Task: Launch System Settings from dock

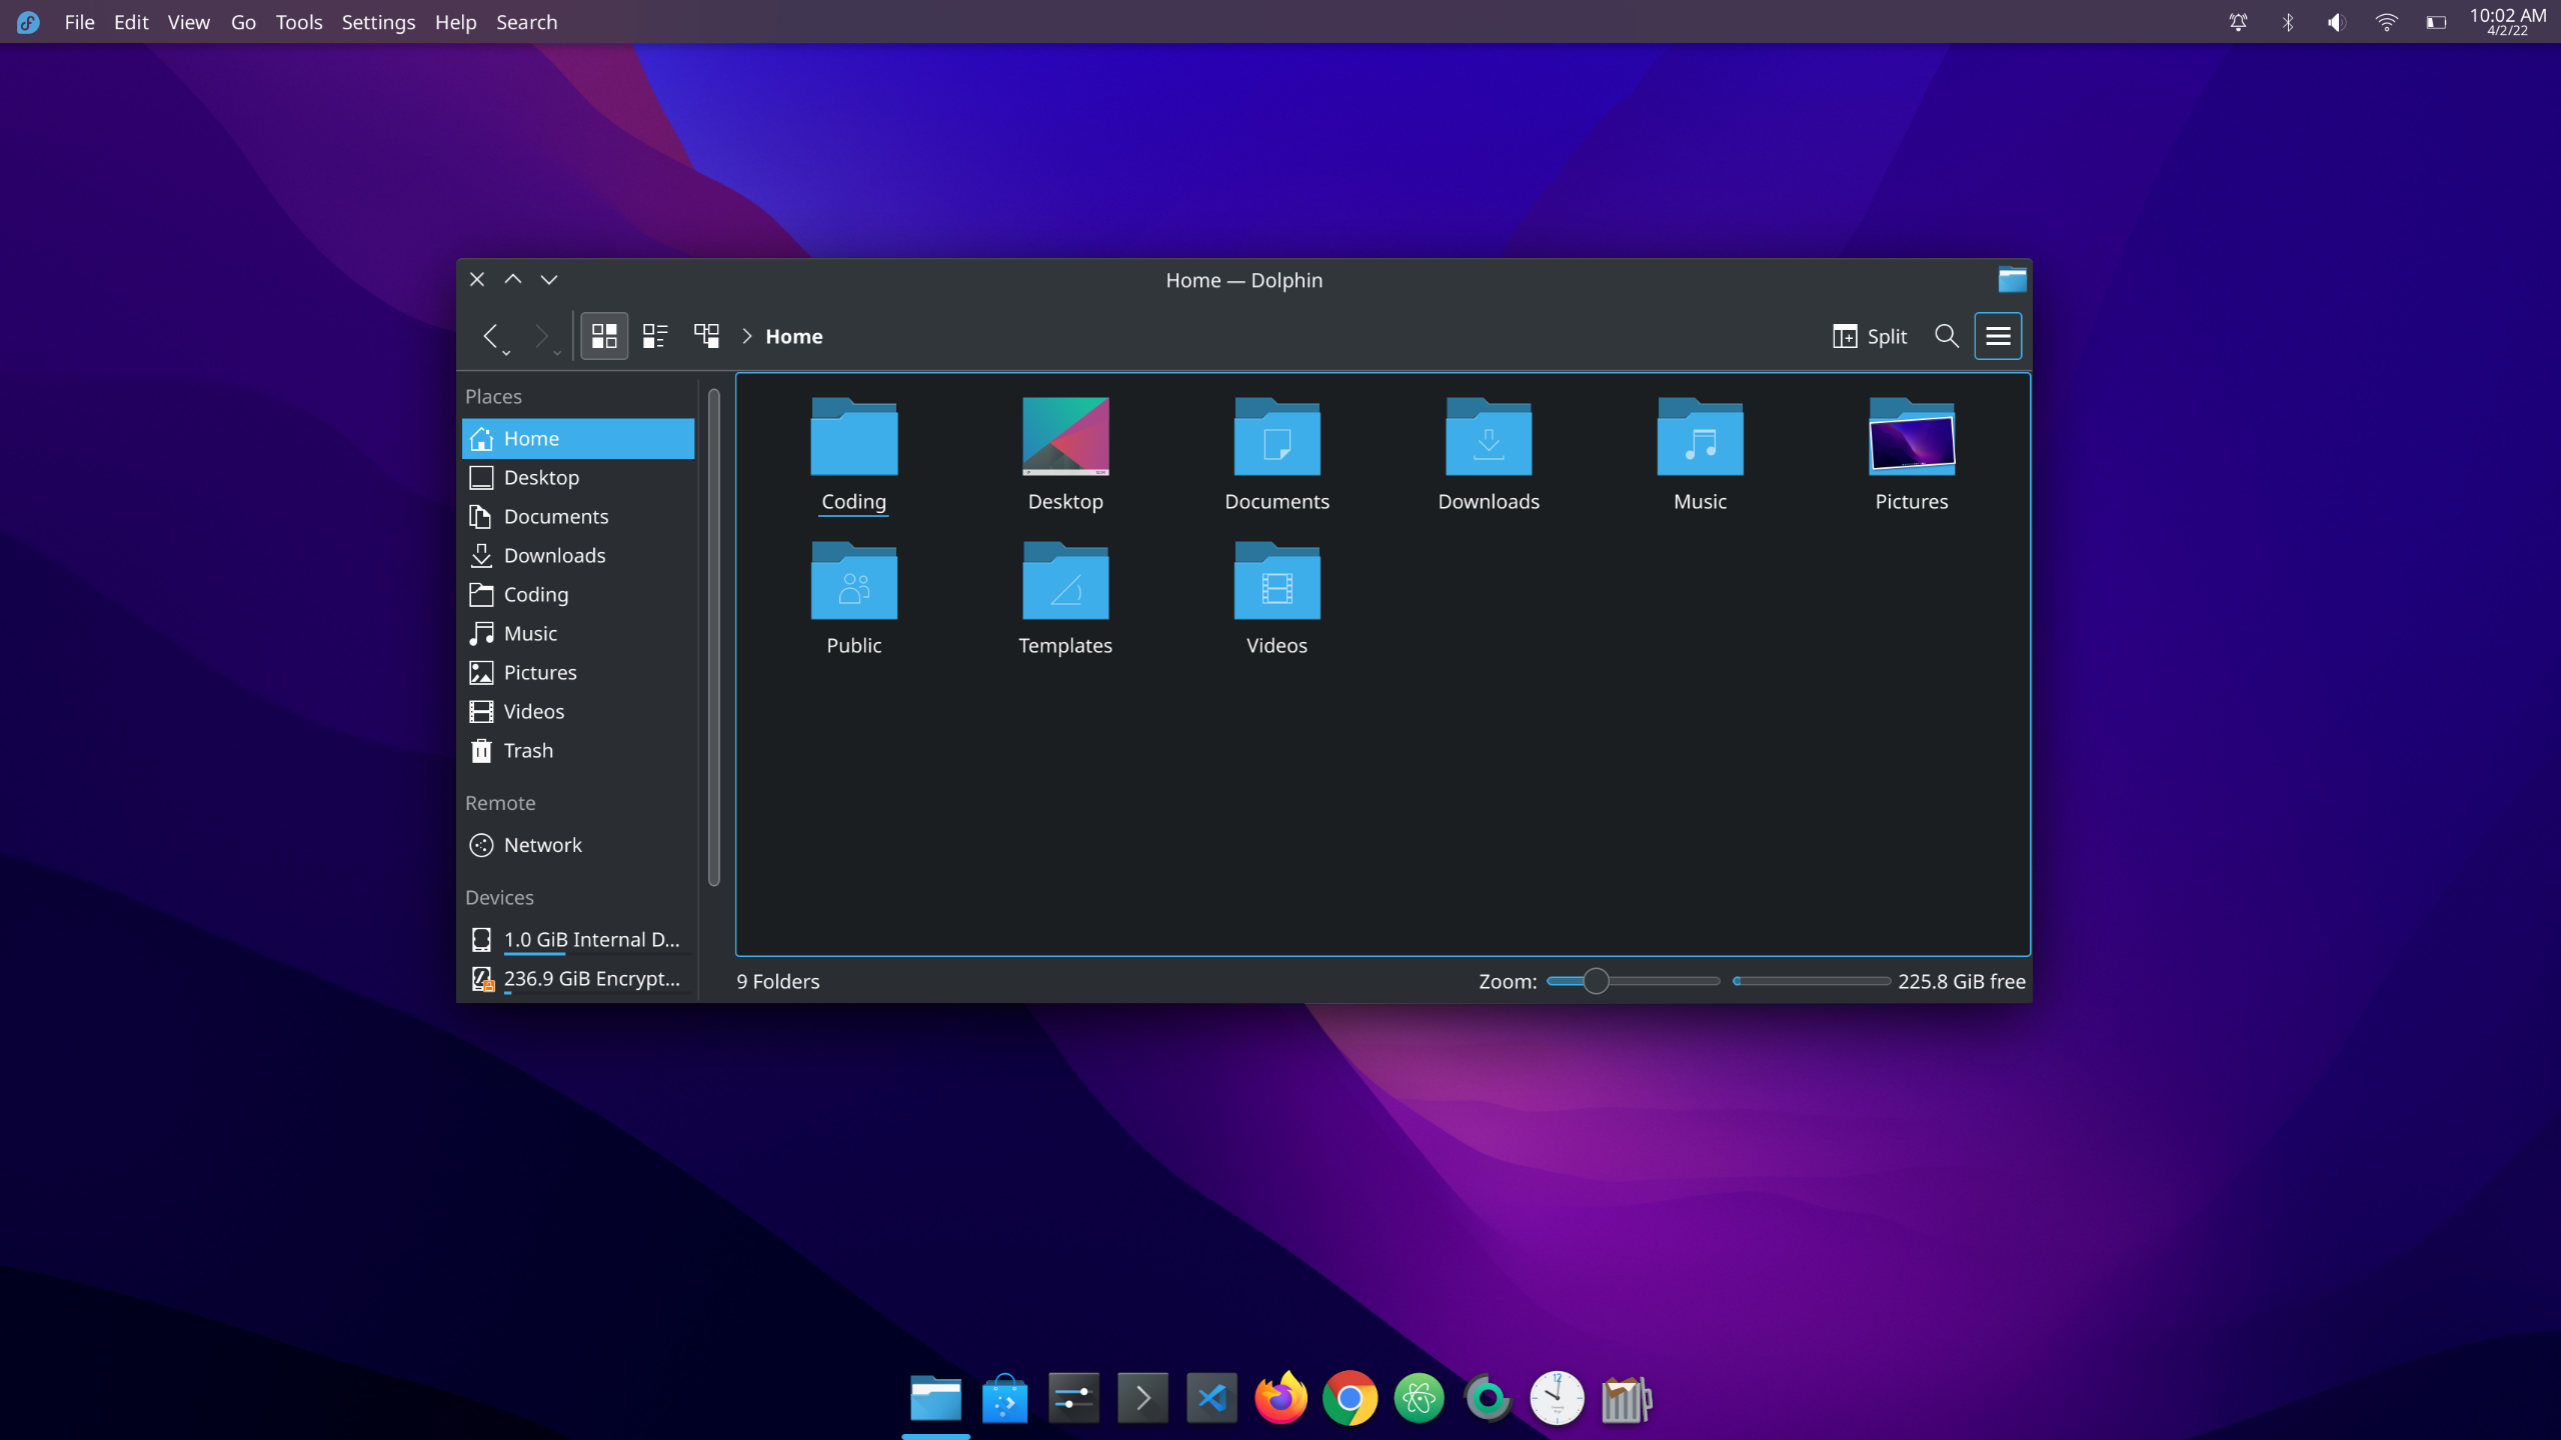Action: pos(1074,1398)
